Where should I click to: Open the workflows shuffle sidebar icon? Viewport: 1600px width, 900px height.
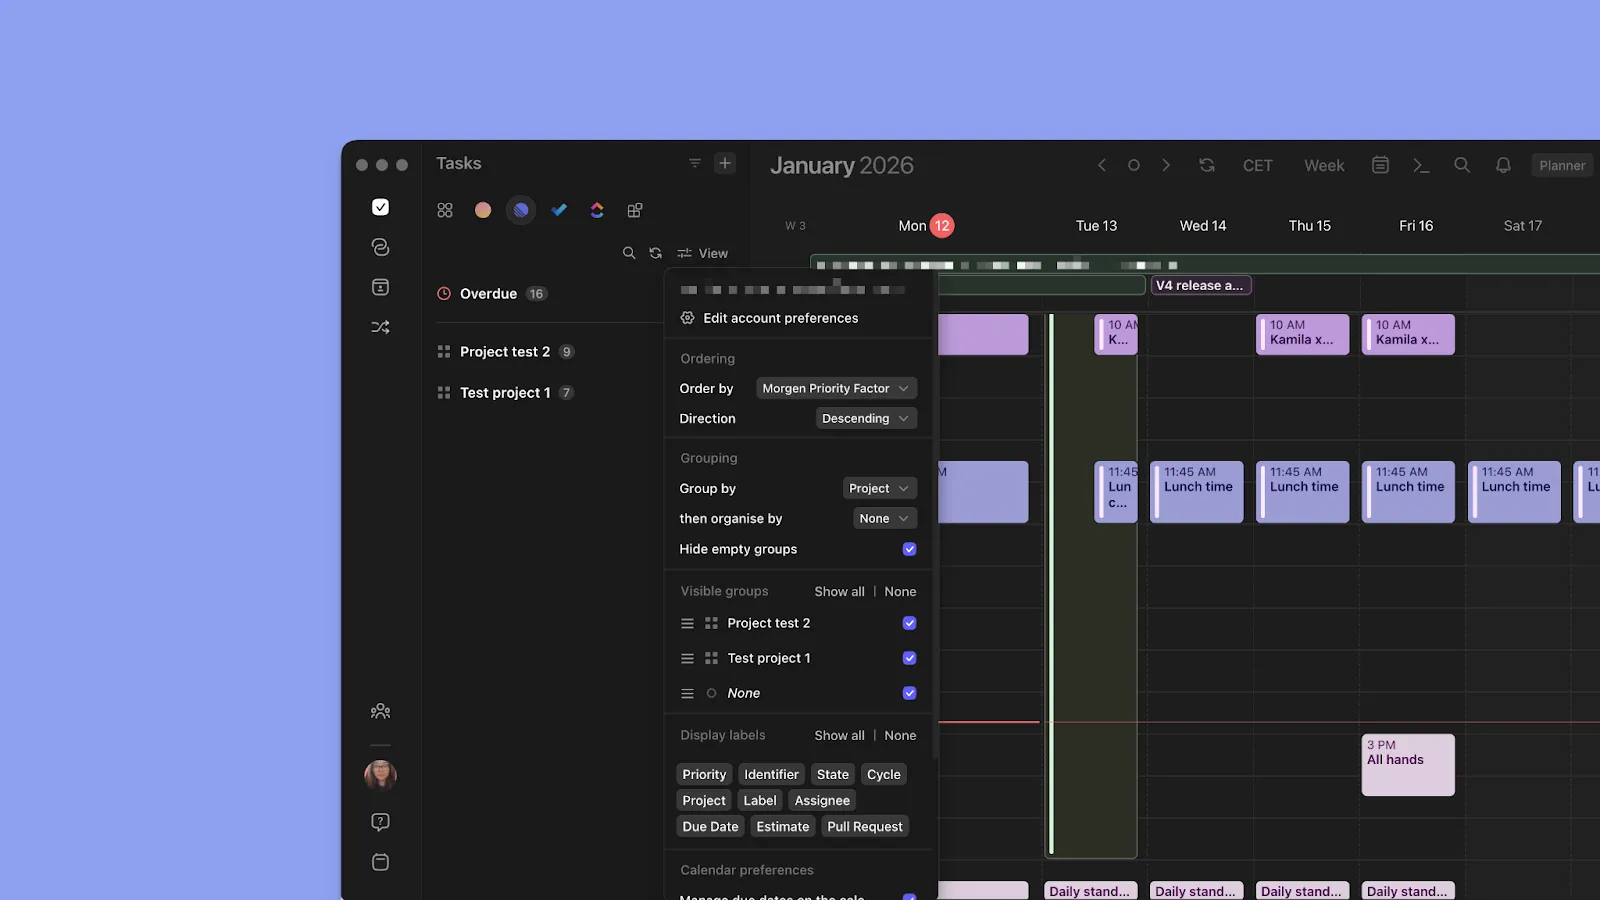point(380,327)
